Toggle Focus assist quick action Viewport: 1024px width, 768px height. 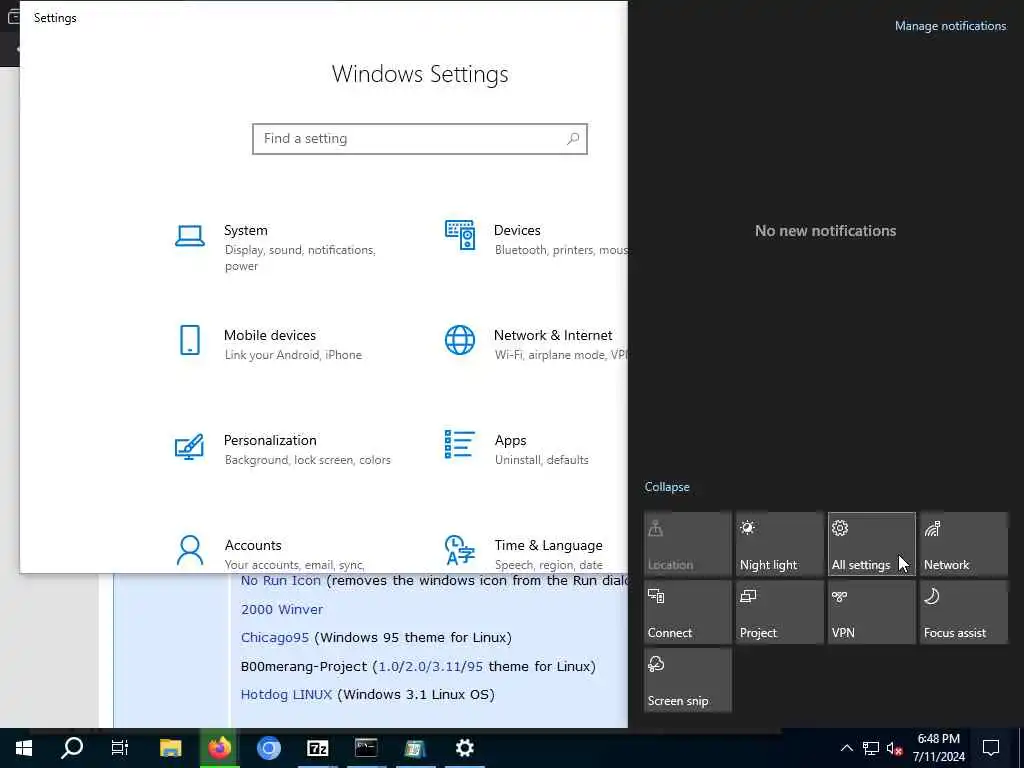(x=963, y=612)
